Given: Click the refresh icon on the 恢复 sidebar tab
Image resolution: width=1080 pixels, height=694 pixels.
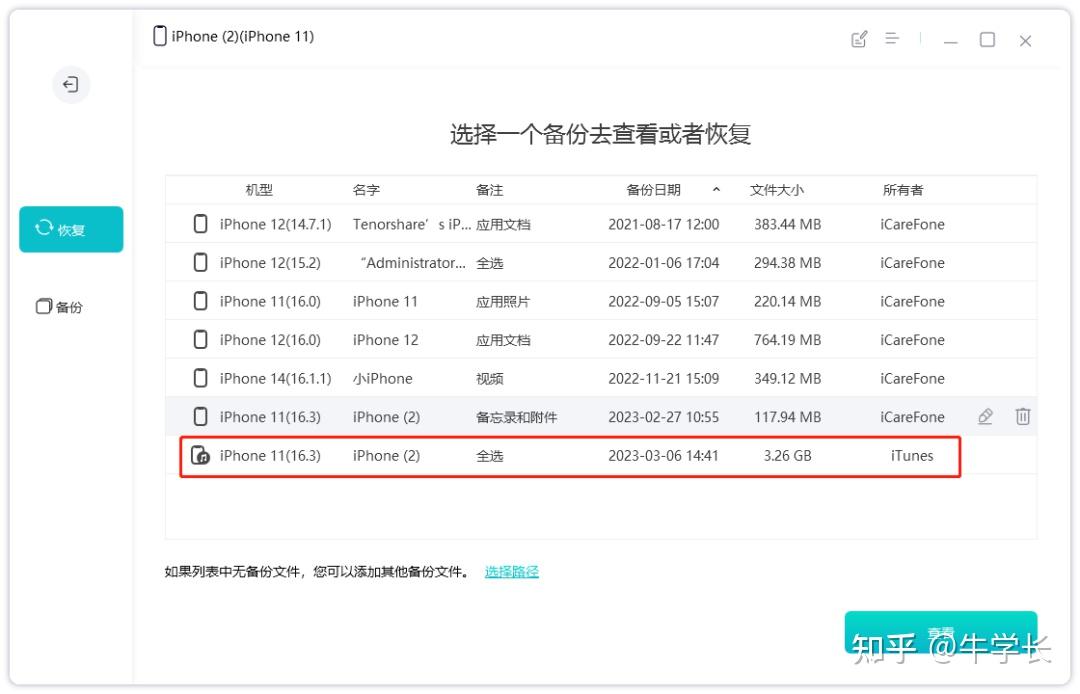Looking at the screenshot, I should point(46,228).
